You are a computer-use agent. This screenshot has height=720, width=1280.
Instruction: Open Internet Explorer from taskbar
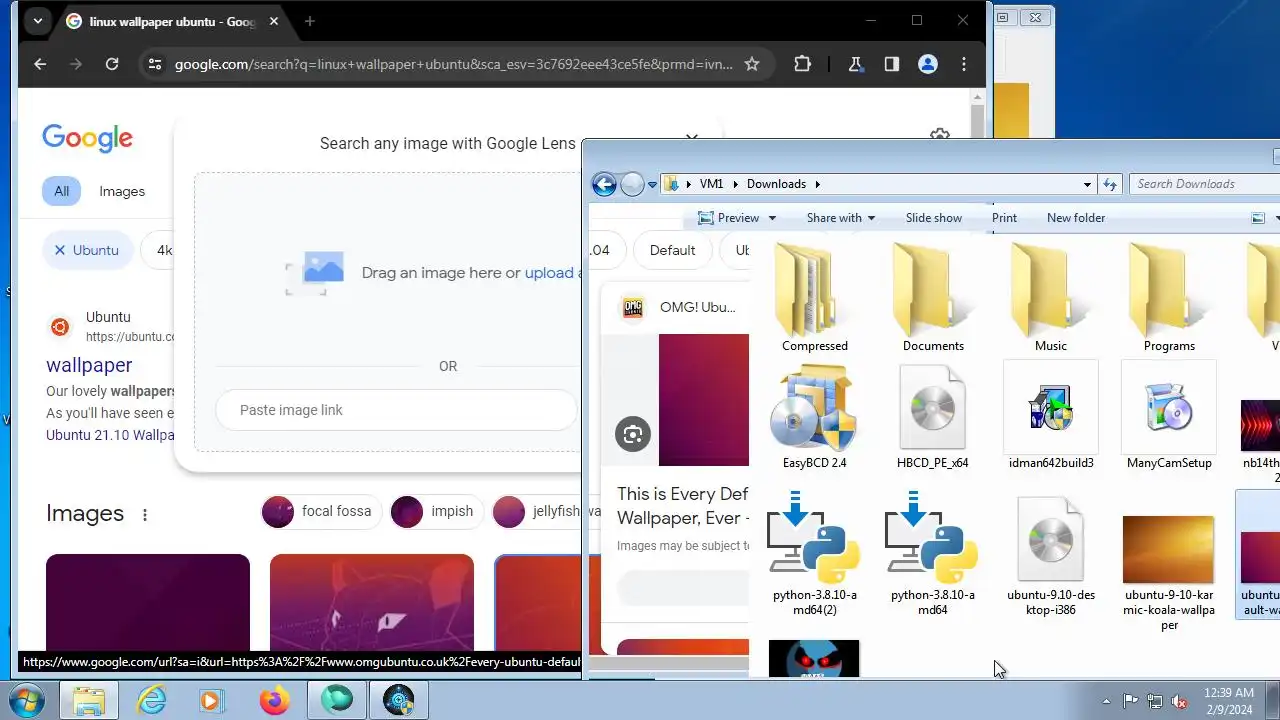point(152,700)
